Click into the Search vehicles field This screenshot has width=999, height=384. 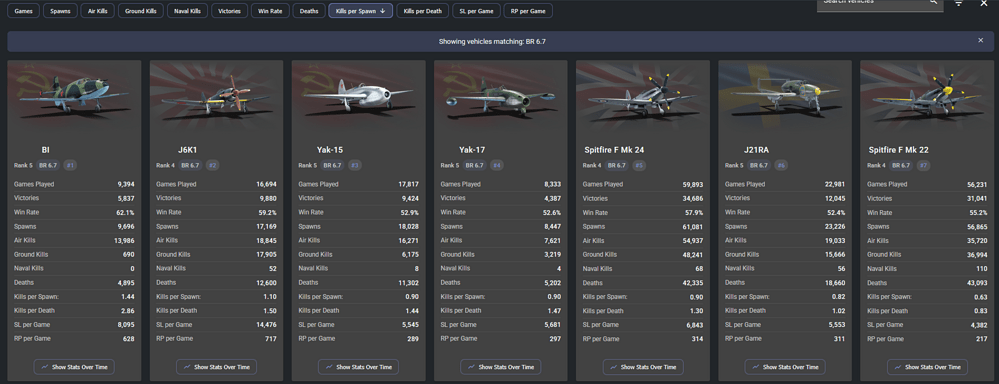(x=873, y=3)
